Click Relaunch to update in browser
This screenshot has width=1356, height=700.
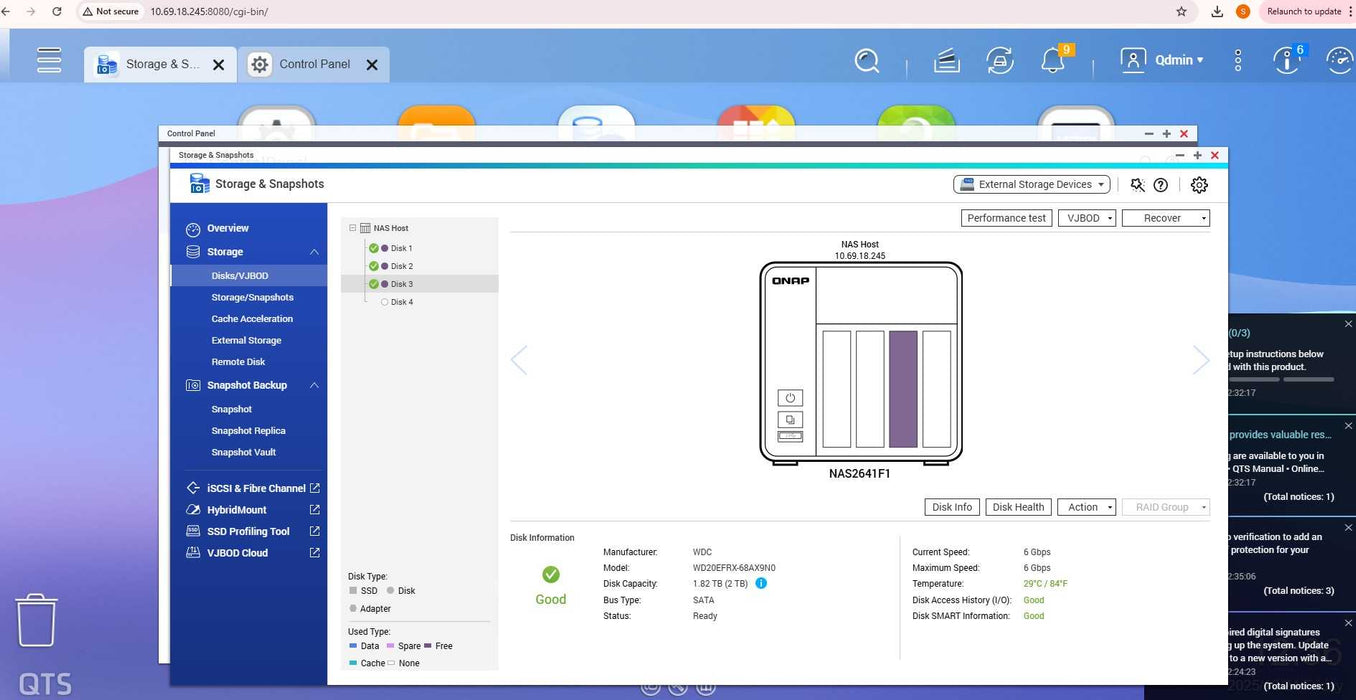click(1305, 11)
